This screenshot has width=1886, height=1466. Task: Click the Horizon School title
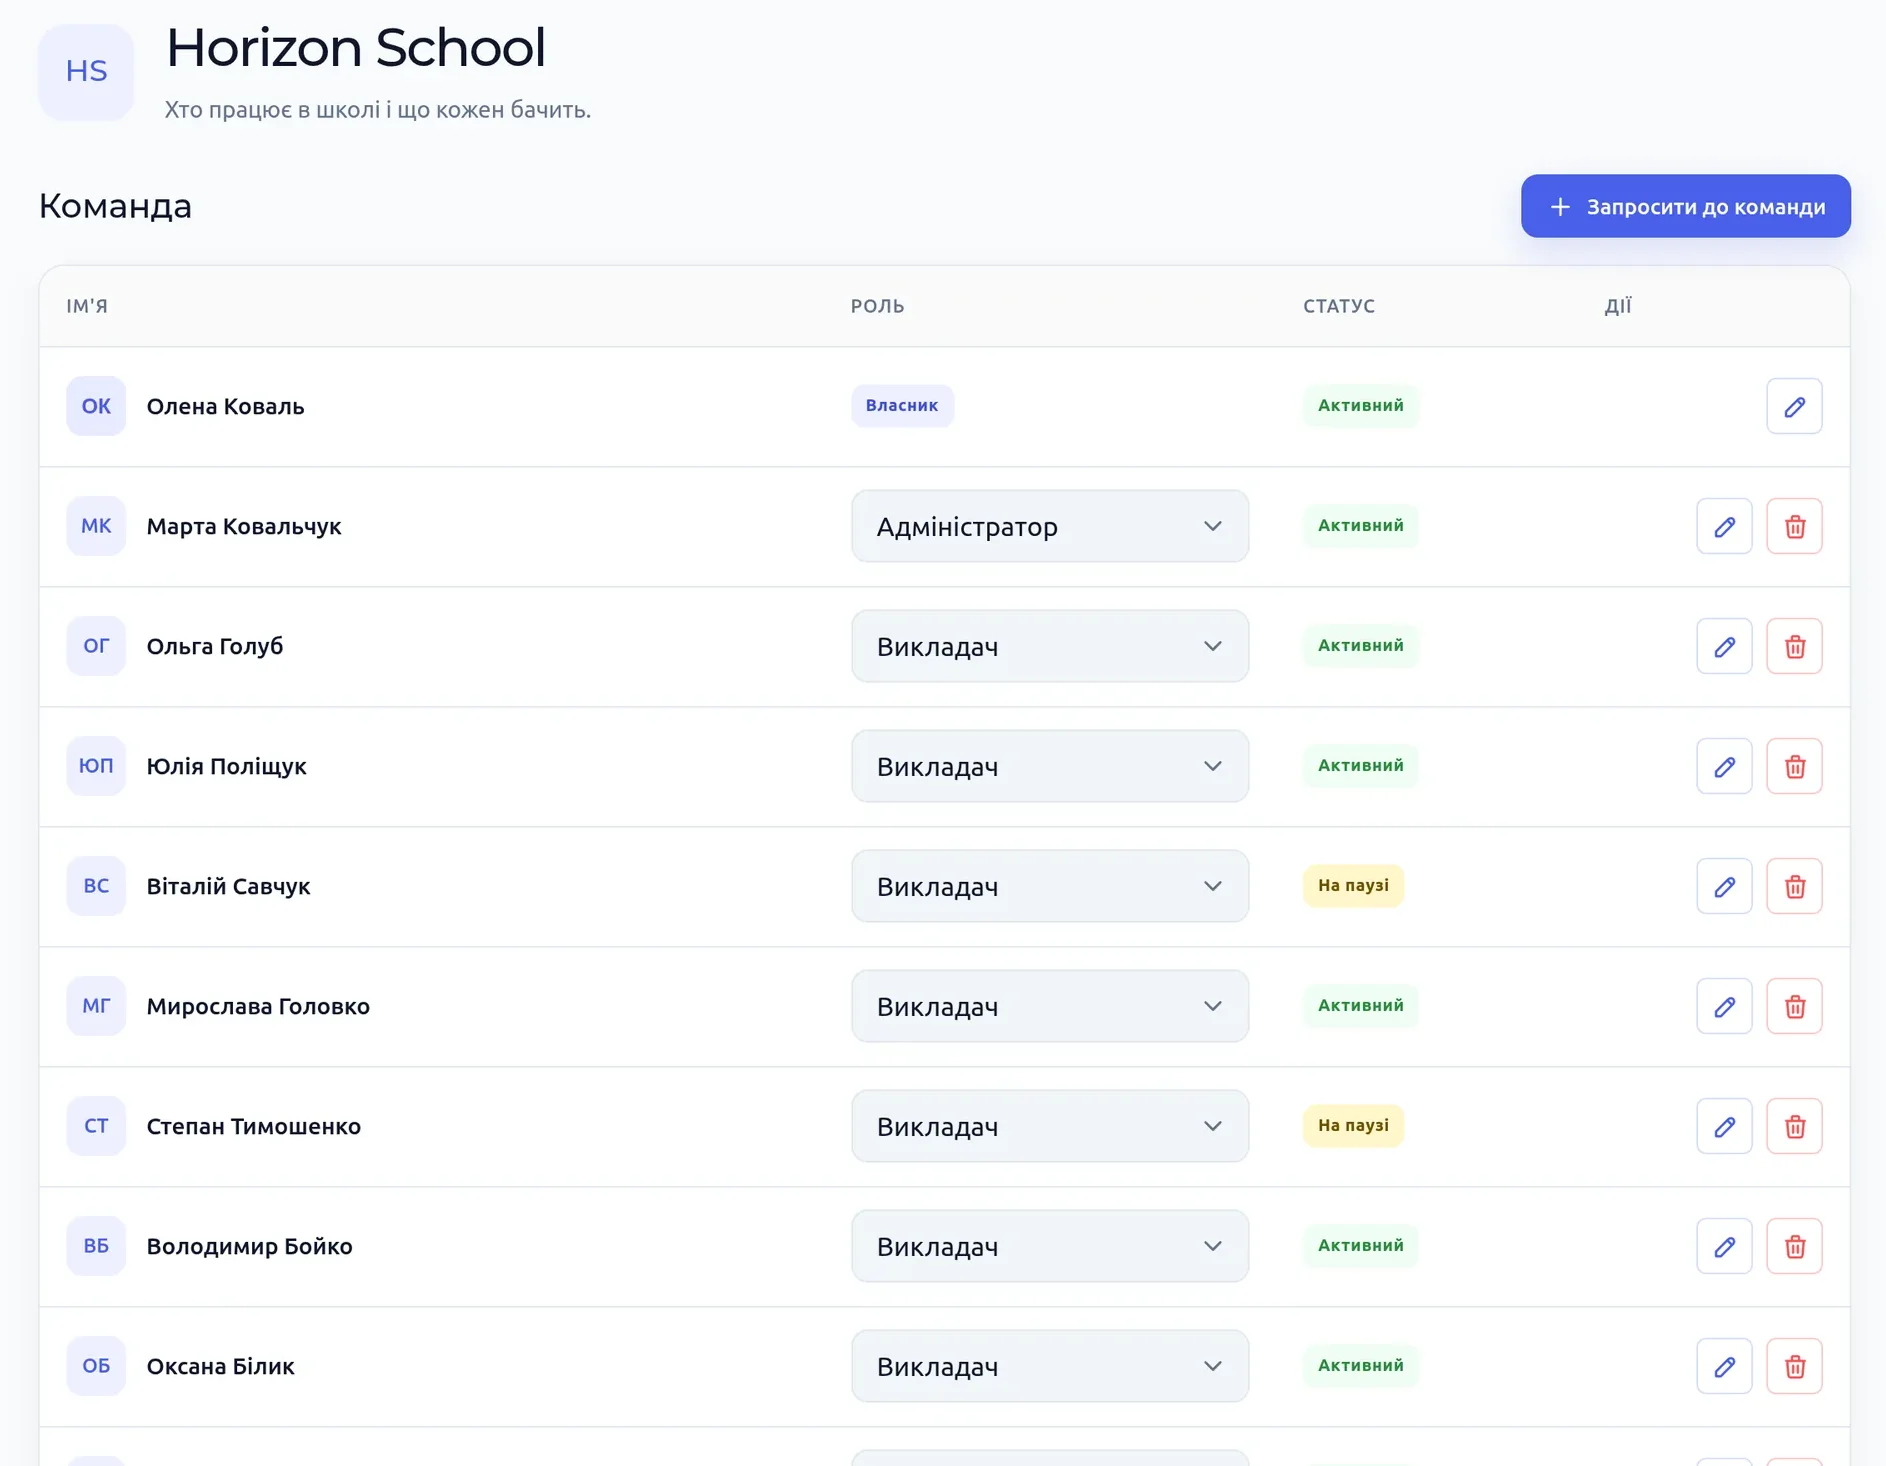pyautogui.click(x=356, y=47)
